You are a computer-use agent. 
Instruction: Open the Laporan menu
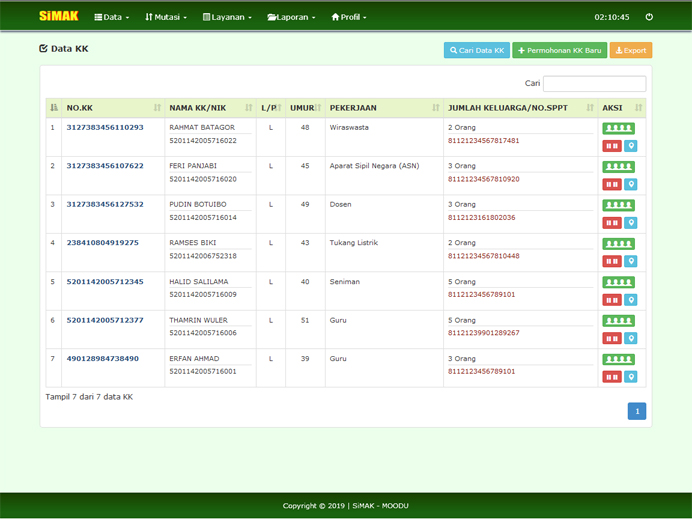coord(291,17)
